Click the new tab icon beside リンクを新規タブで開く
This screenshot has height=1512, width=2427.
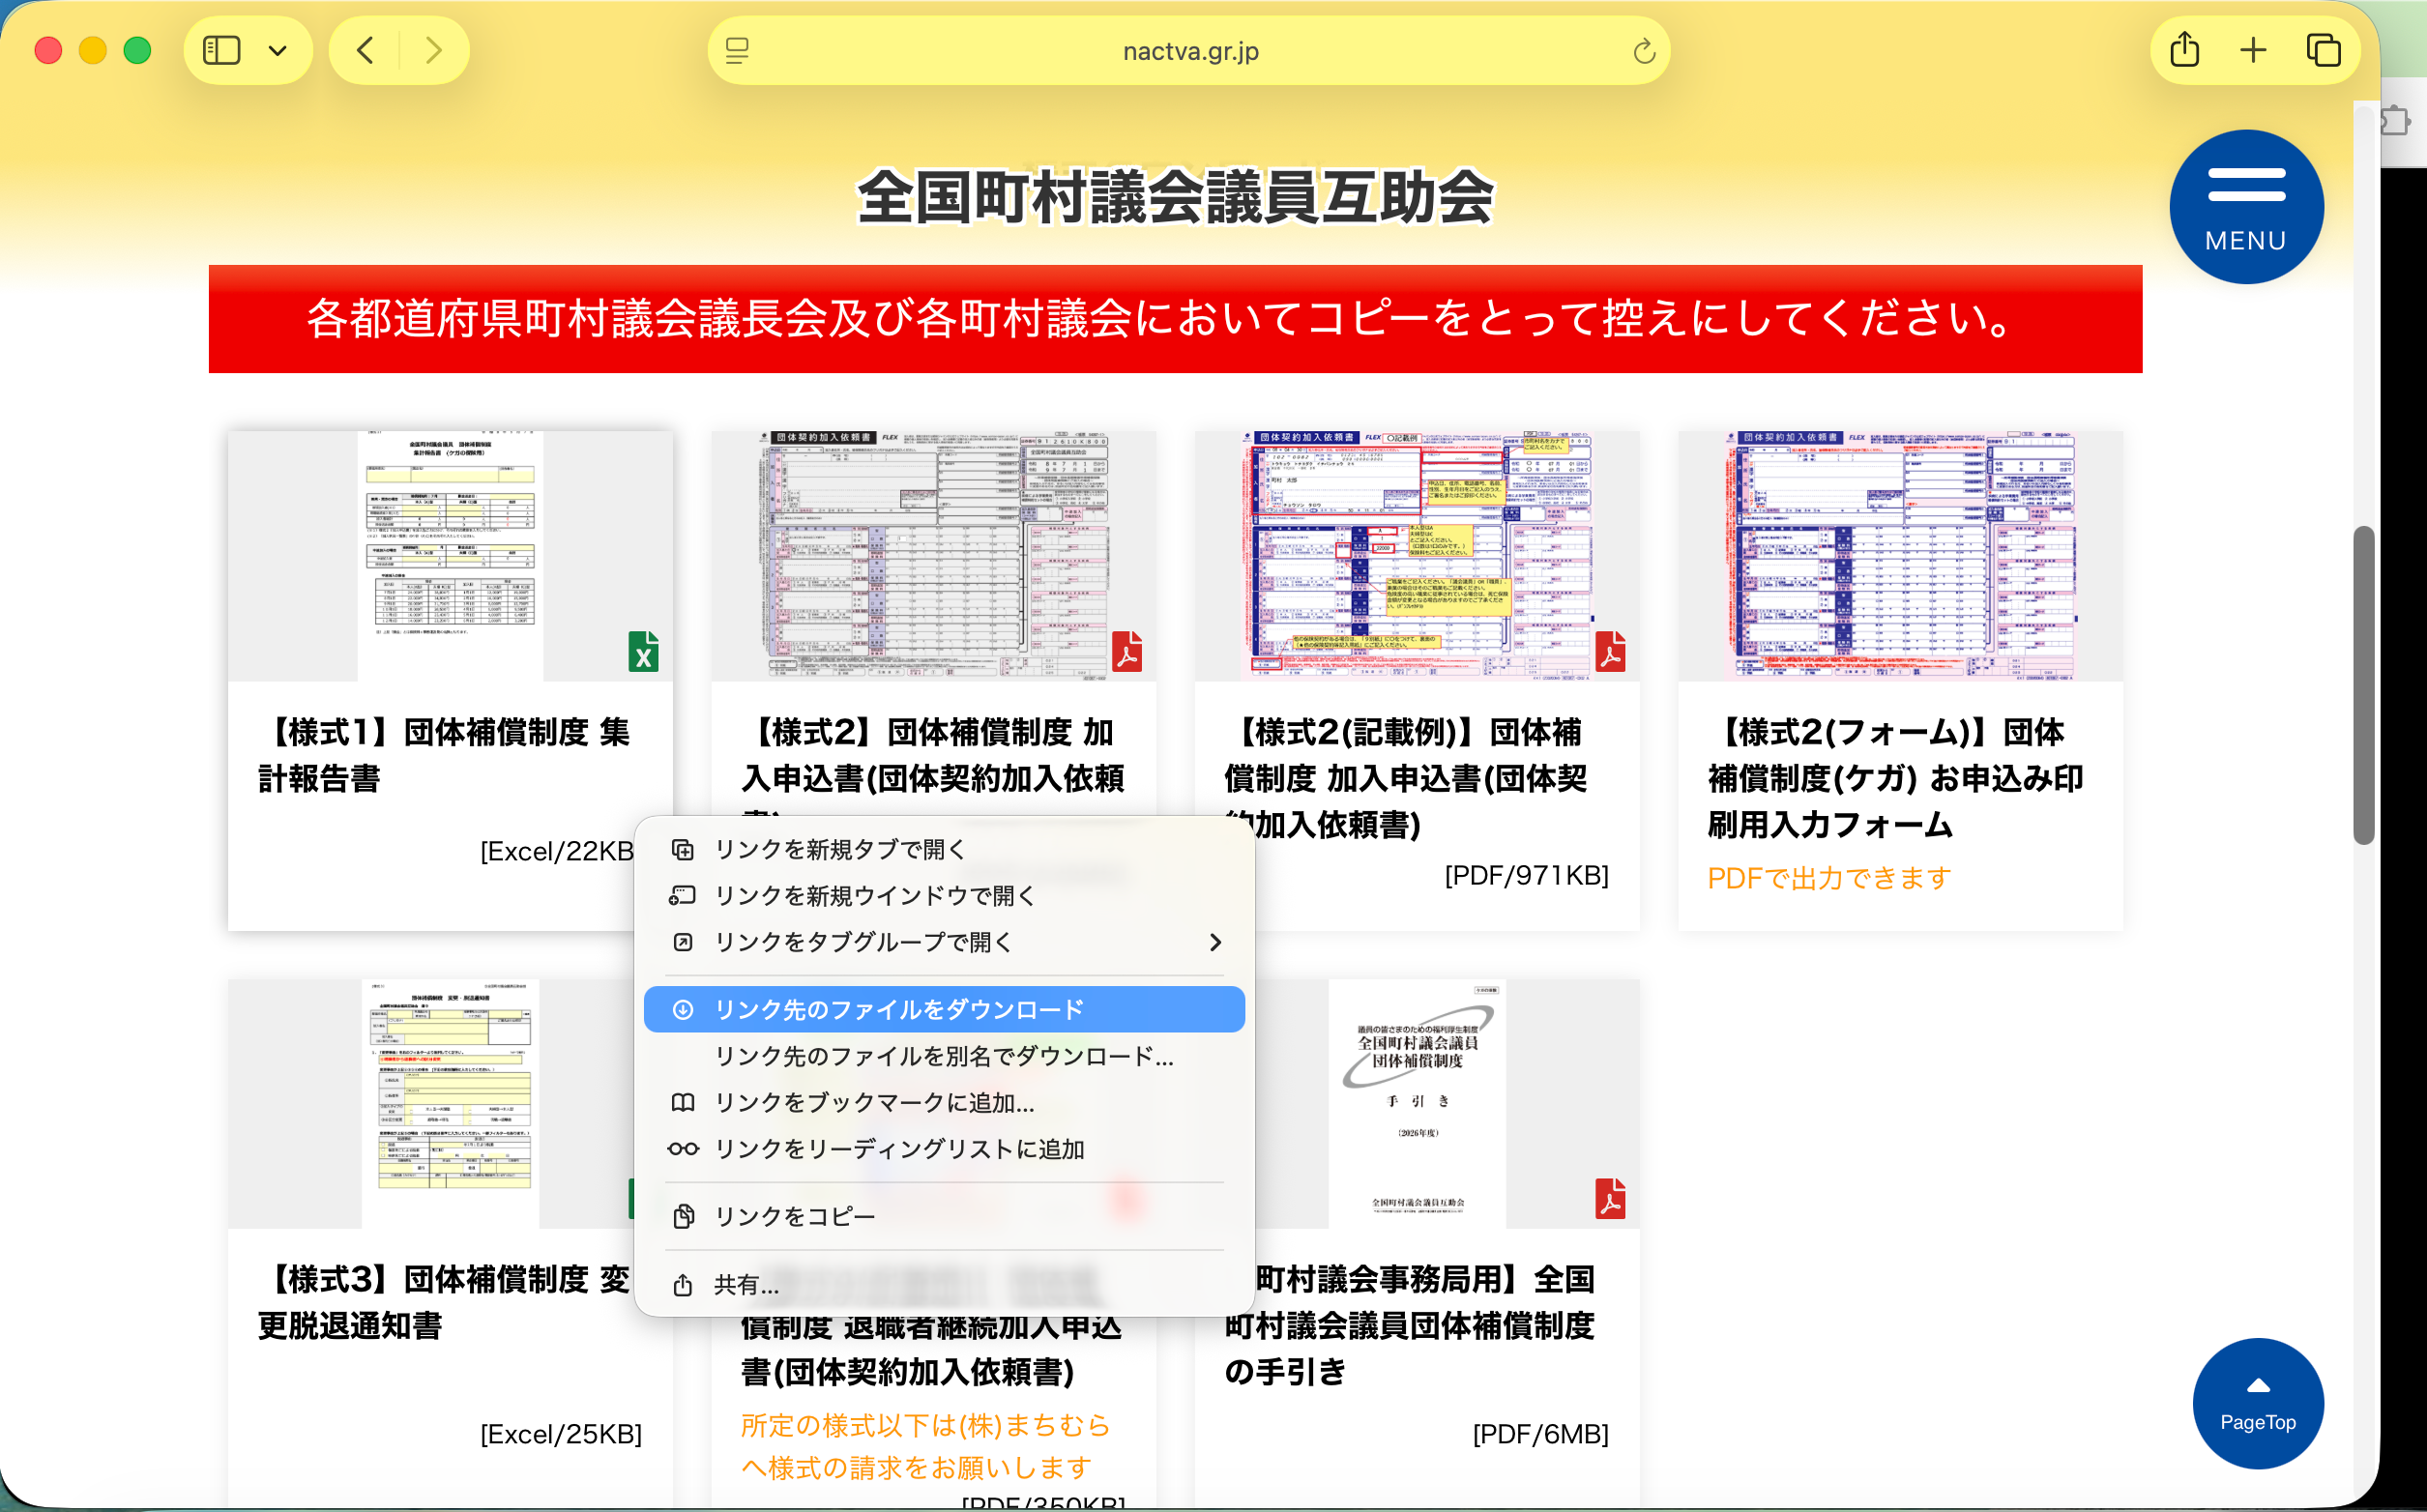tap(683, 849)
